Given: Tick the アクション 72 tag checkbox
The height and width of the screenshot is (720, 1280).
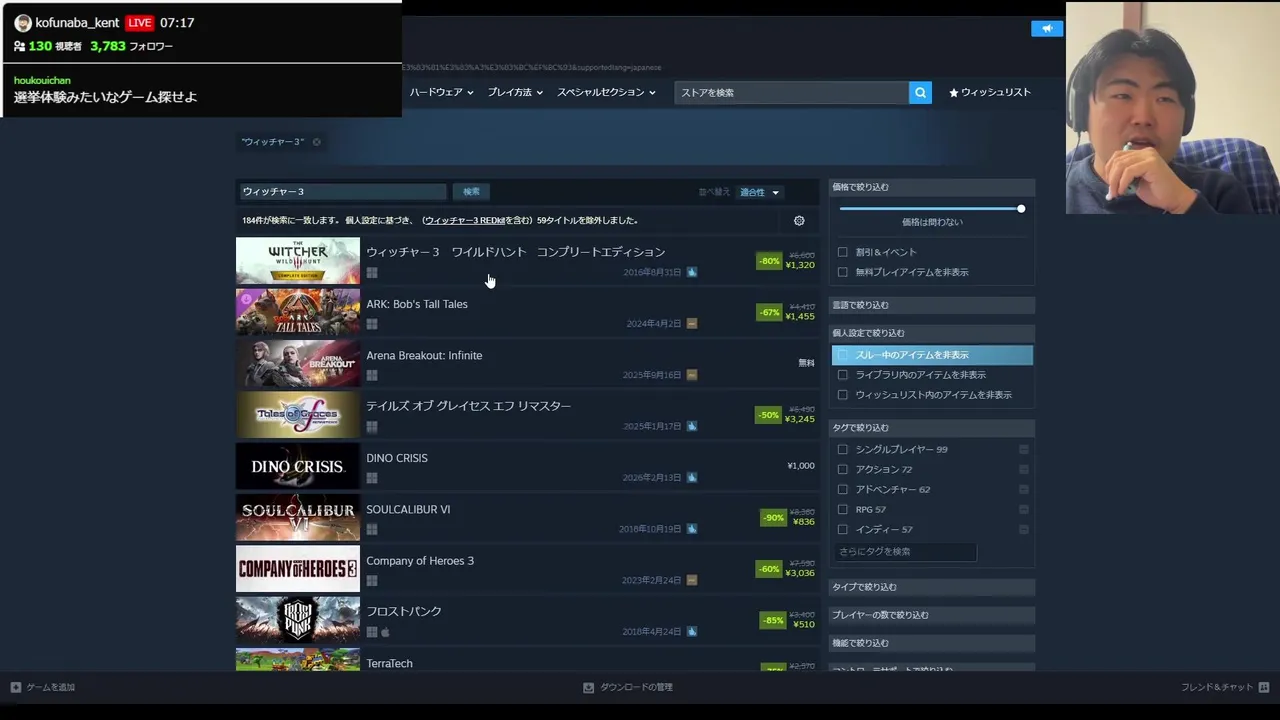Looking at the screenshot, I should [x=843, y=469].
